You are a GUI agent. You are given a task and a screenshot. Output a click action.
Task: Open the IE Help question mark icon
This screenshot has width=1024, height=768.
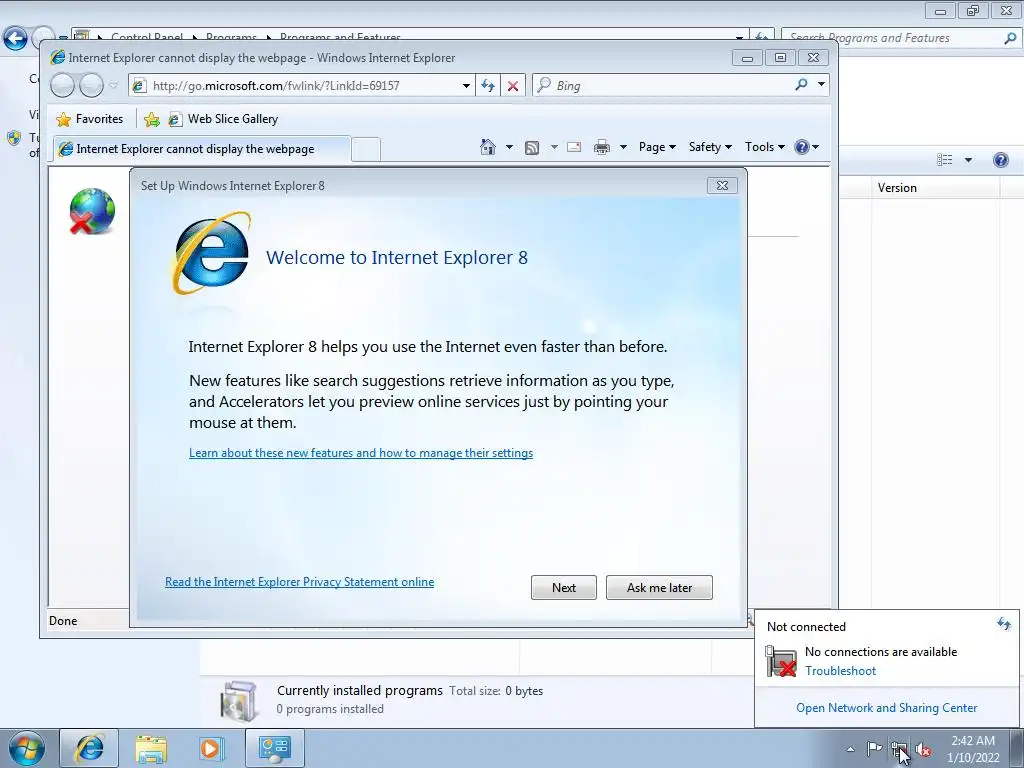[x=802, y=147]
